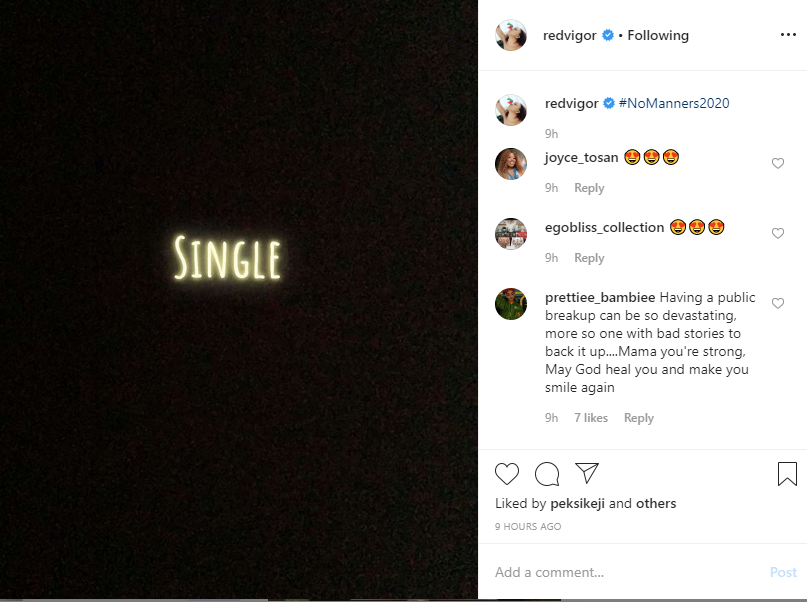Click the Following button in header
Screen dimensions: 807x602
[658, 35]
